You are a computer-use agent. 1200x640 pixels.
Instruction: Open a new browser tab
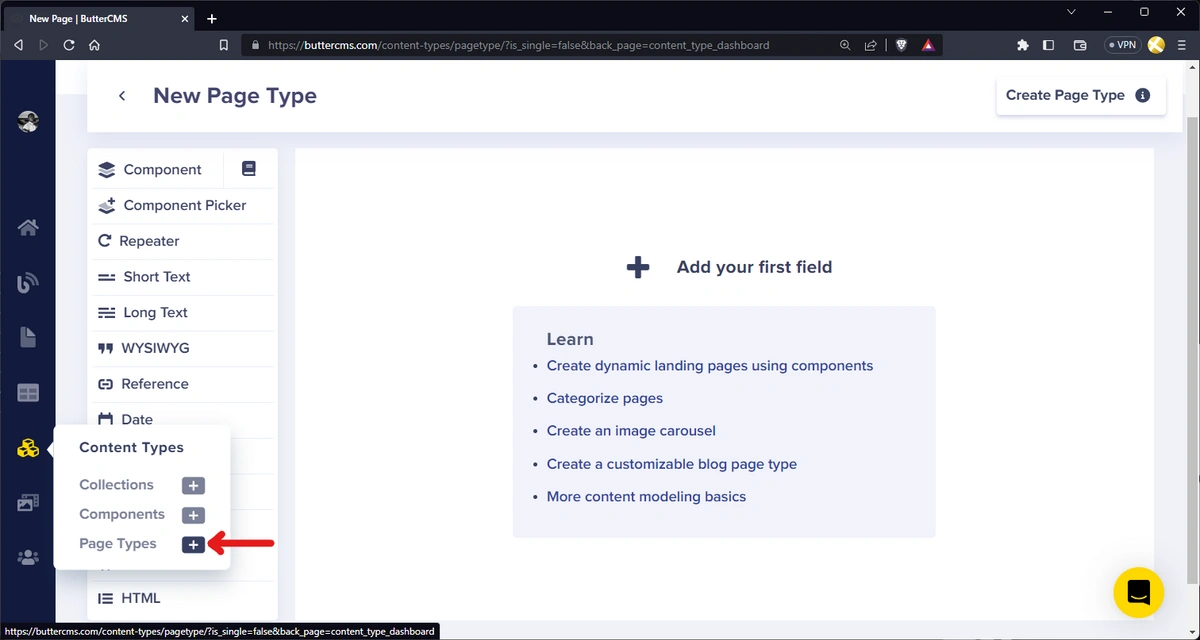(x=212, y=18)
